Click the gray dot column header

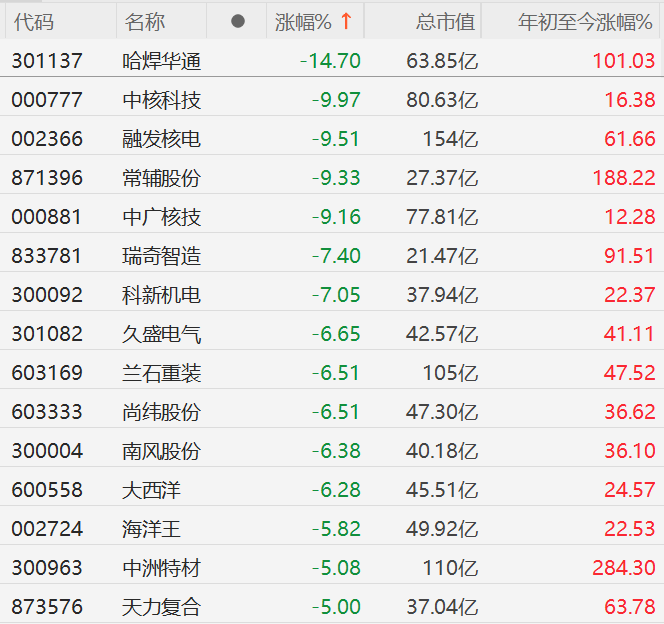click(x=238, y=21)
